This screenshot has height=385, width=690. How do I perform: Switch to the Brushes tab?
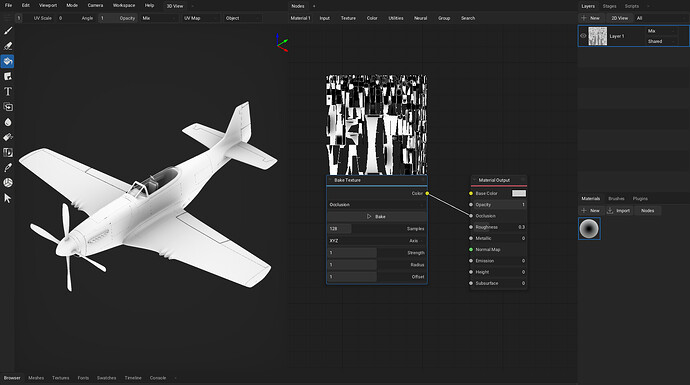pos(616,199)
